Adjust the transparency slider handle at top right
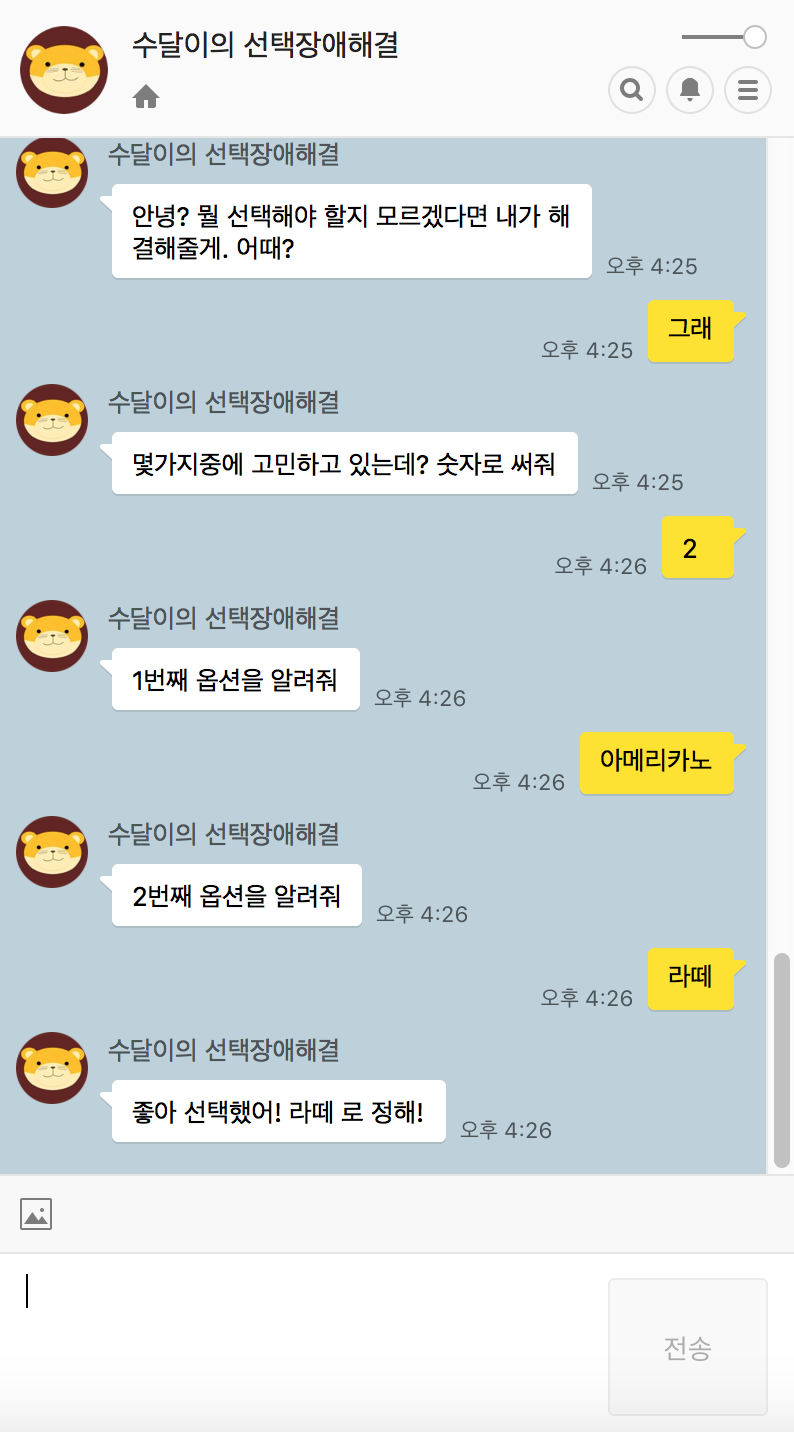Screen dimensions: 794x1432 (x=755, y=37)
